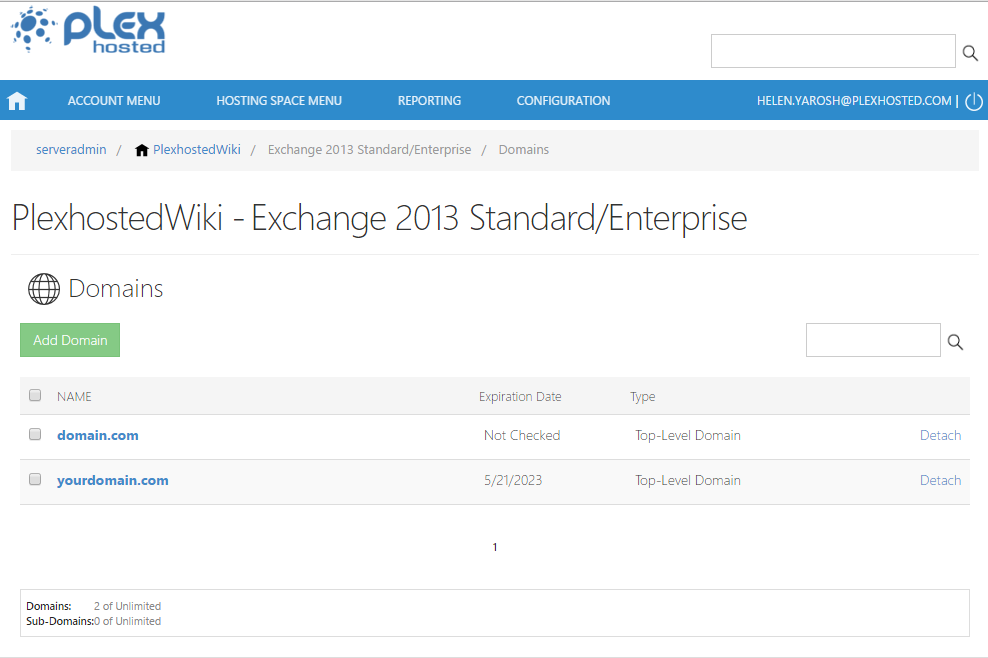Click 'Top-Level Domain' type in domain.com row
988x658 pixels.
click(x=687, y=436)
